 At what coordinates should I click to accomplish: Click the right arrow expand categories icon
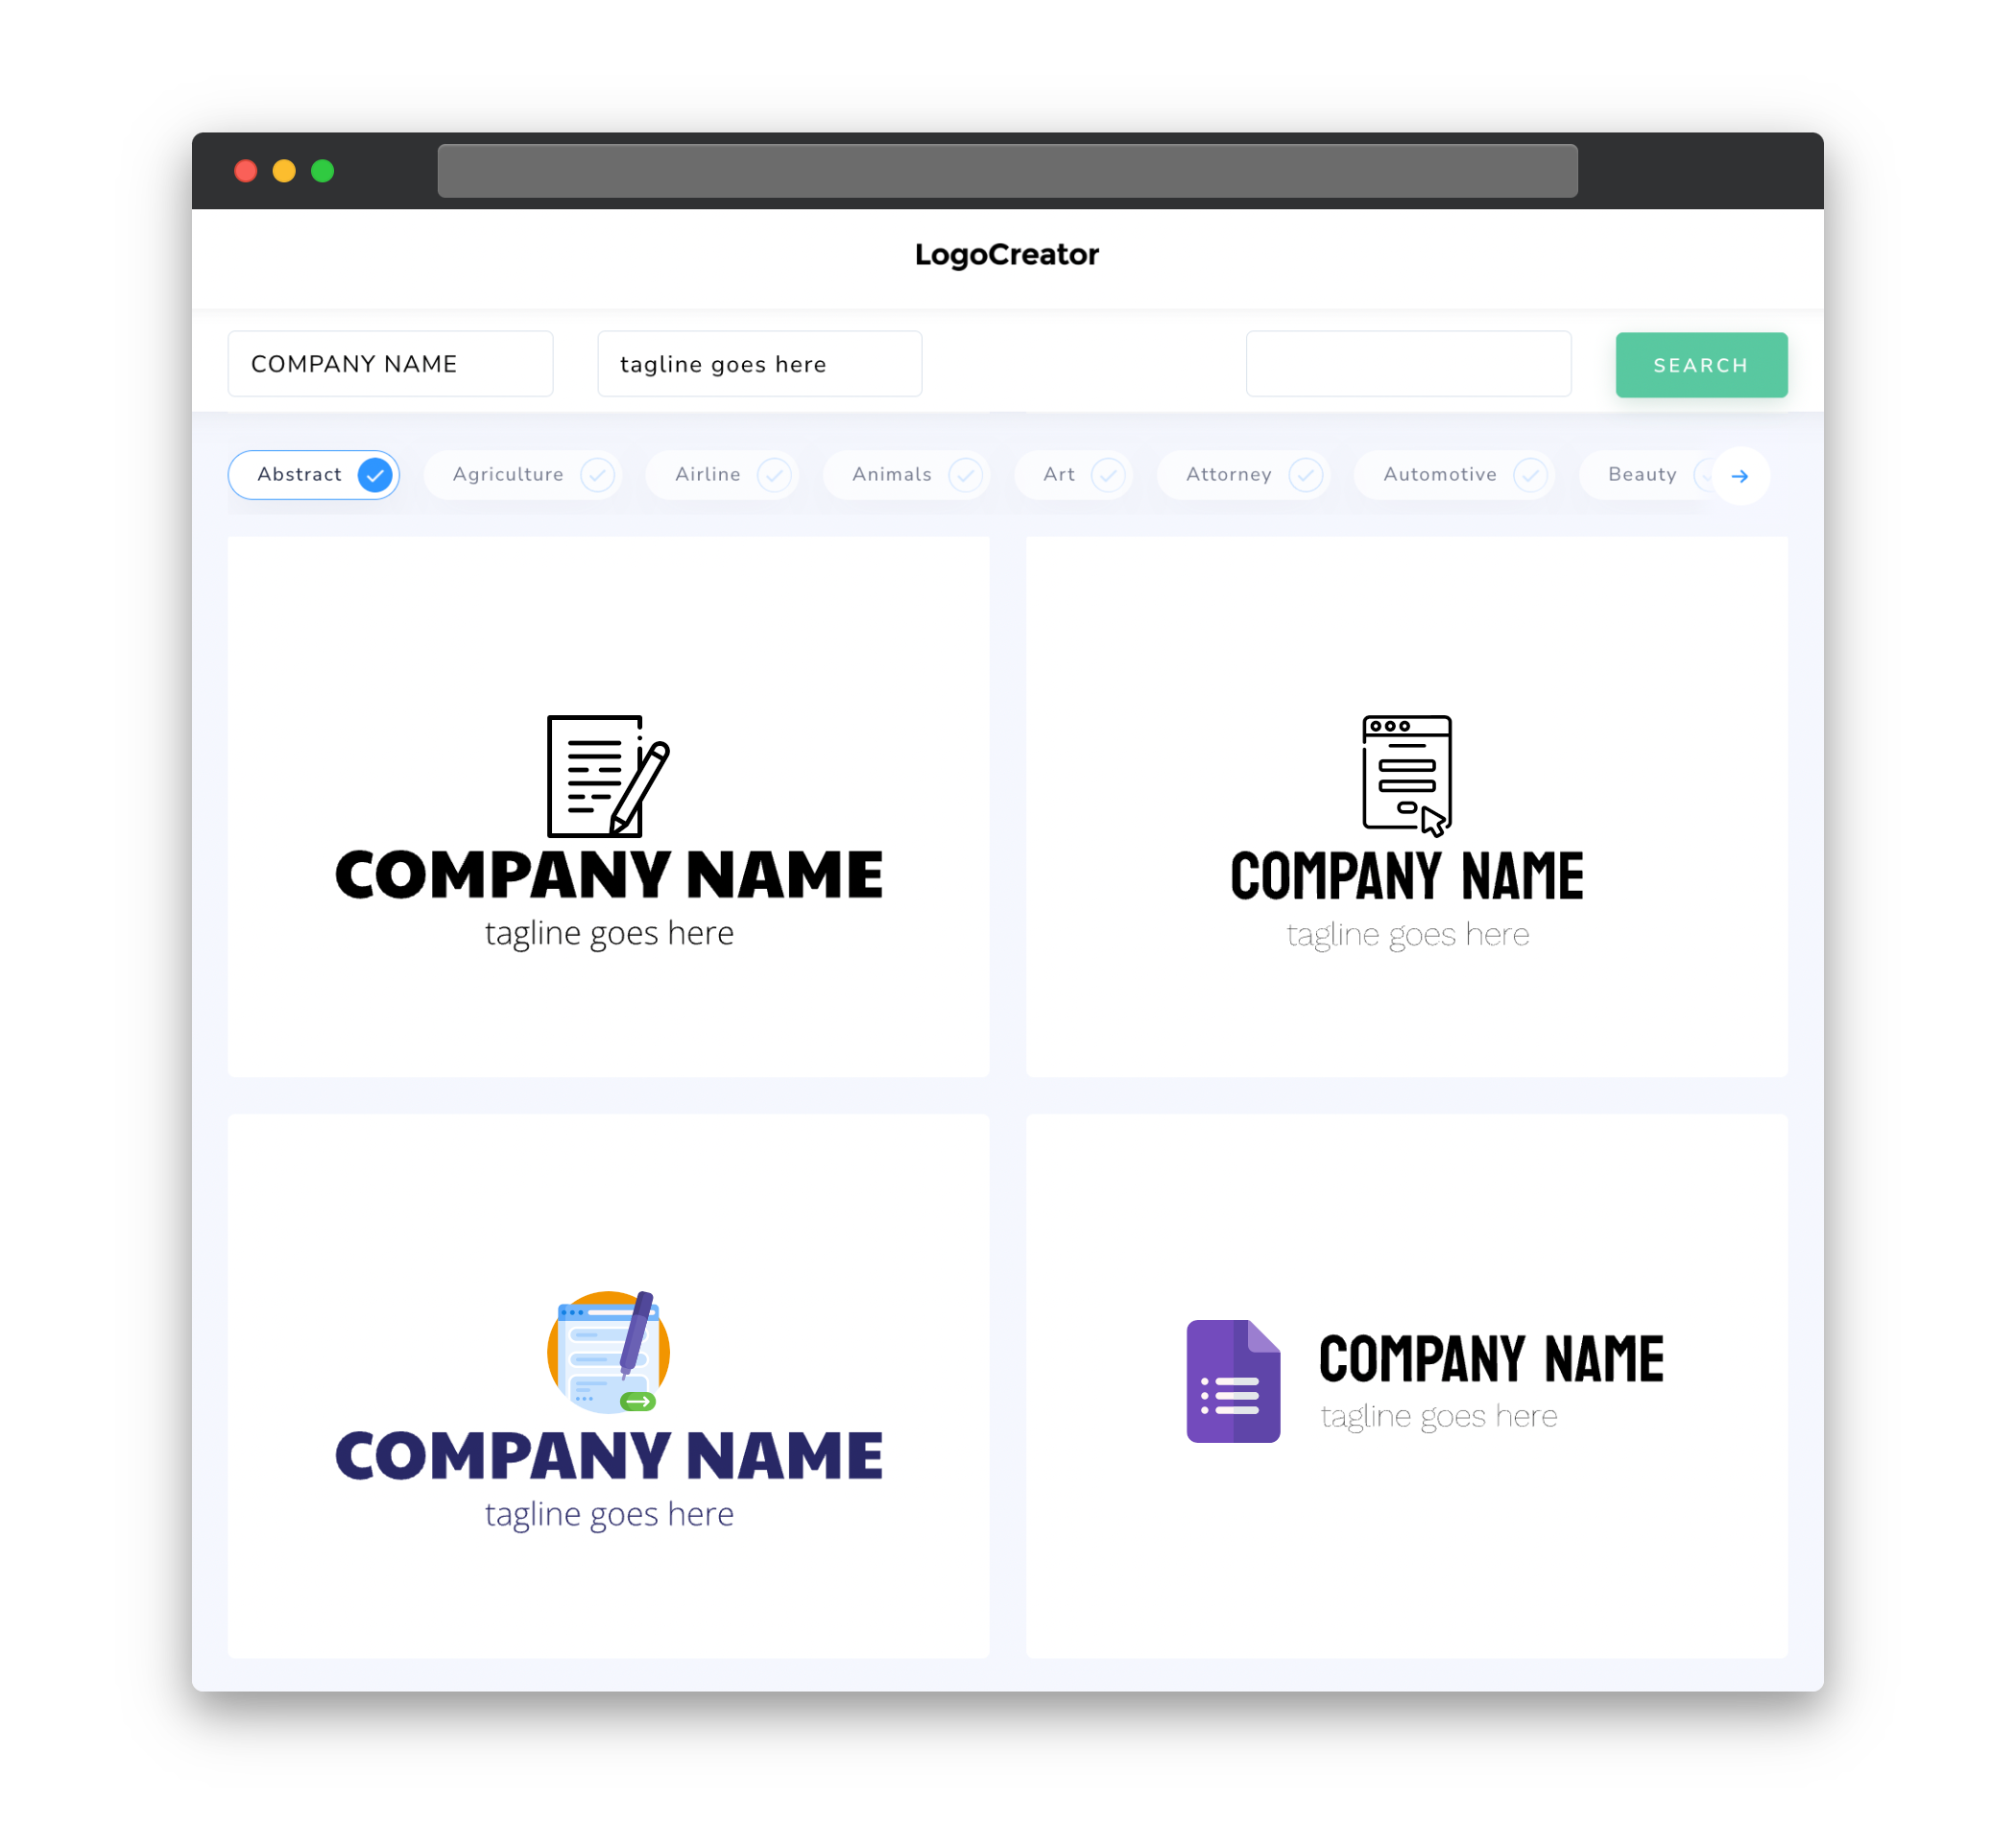(x=1740, y=474)
